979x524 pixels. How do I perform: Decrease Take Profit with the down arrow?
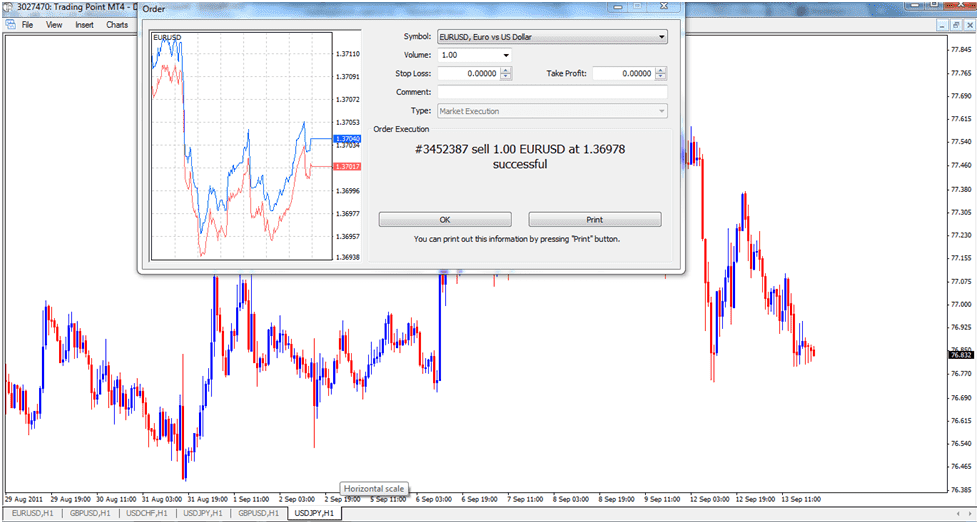pyautogui.click(x=661, y=77)
